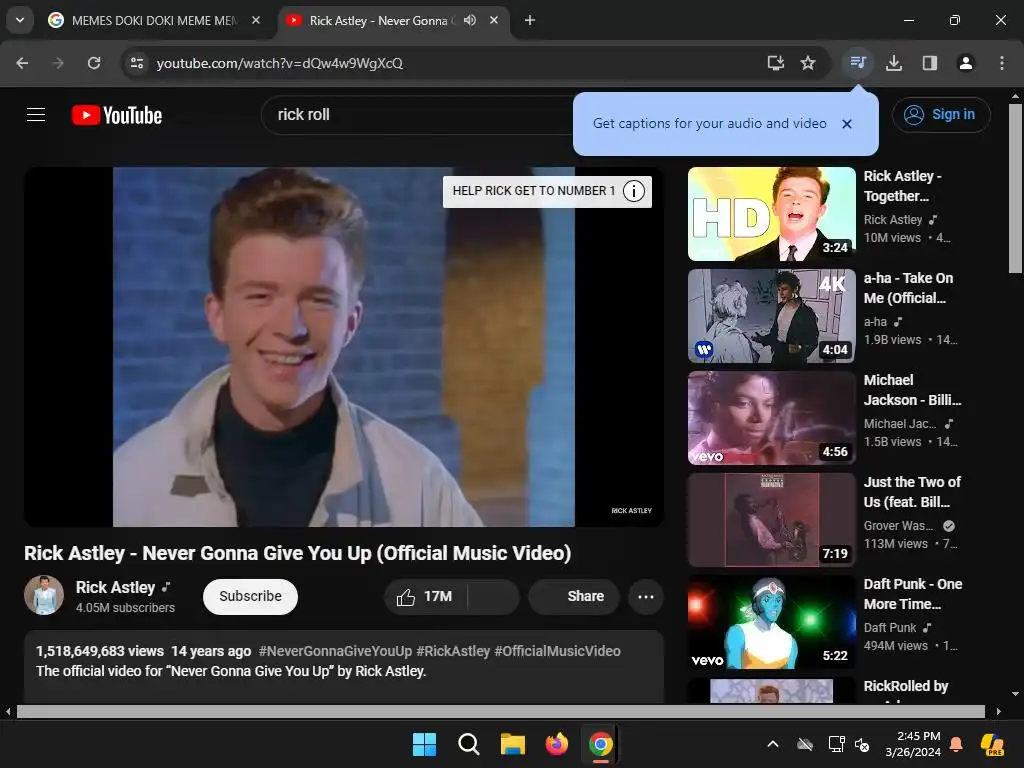This screenshot has height=768, width=1024.
Task: Subscribe to Rick Astley channel
Action: coord(250,596)
